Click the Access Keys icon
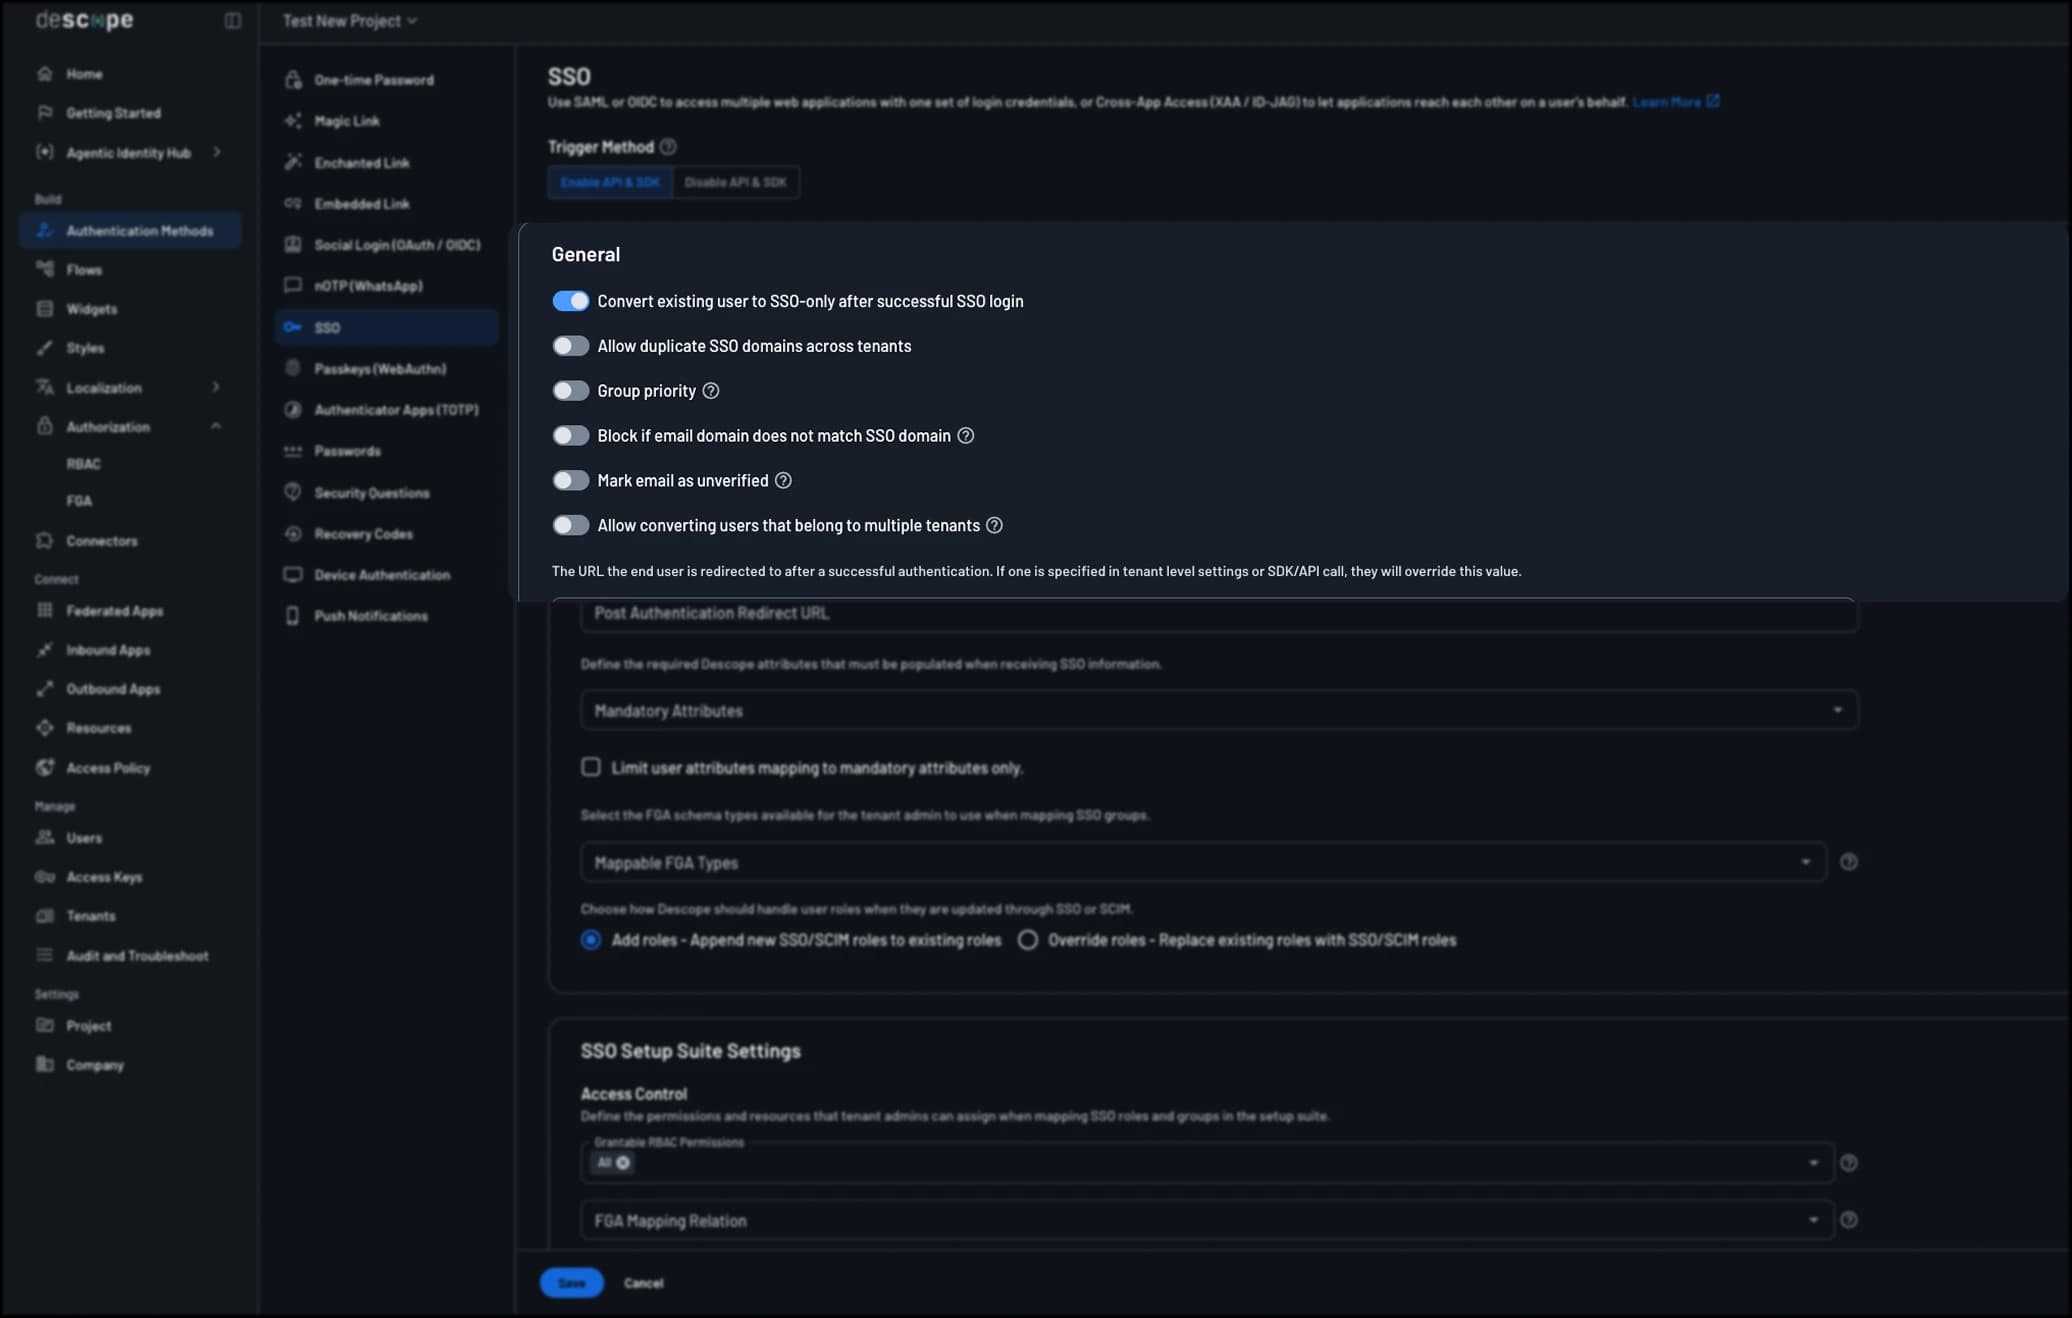The width and height of the screenshot is (2072, 1318). tap(44, 877)
